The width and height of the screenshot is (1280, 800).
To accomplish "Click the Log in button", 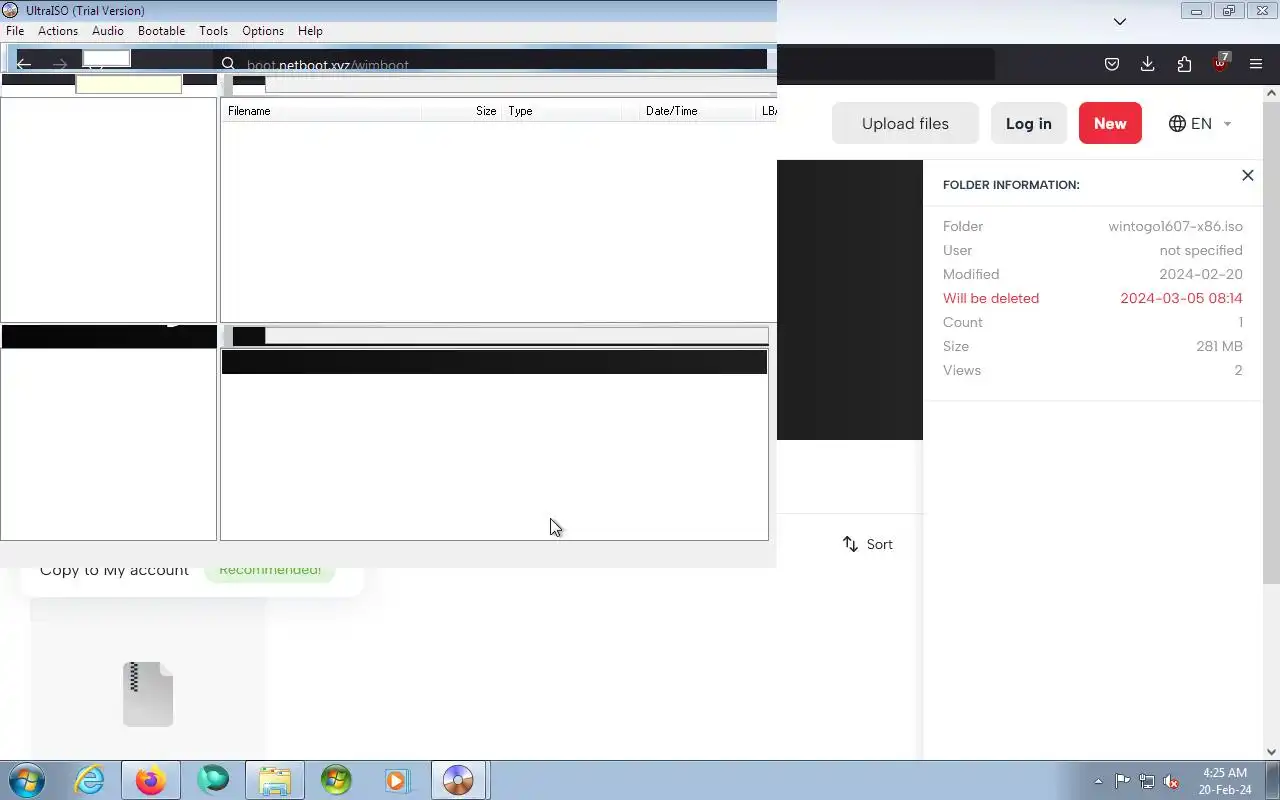I will point(1029,123).
